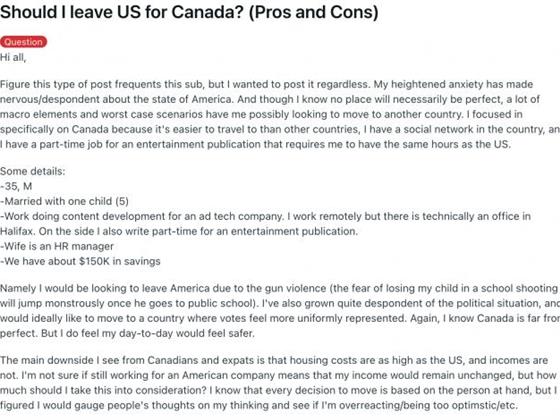This screenshot has height=420, width=560.
Task: Click the phrase 'overreacting/being too optimstic/etc.'
Action: [x=428, y=405]
